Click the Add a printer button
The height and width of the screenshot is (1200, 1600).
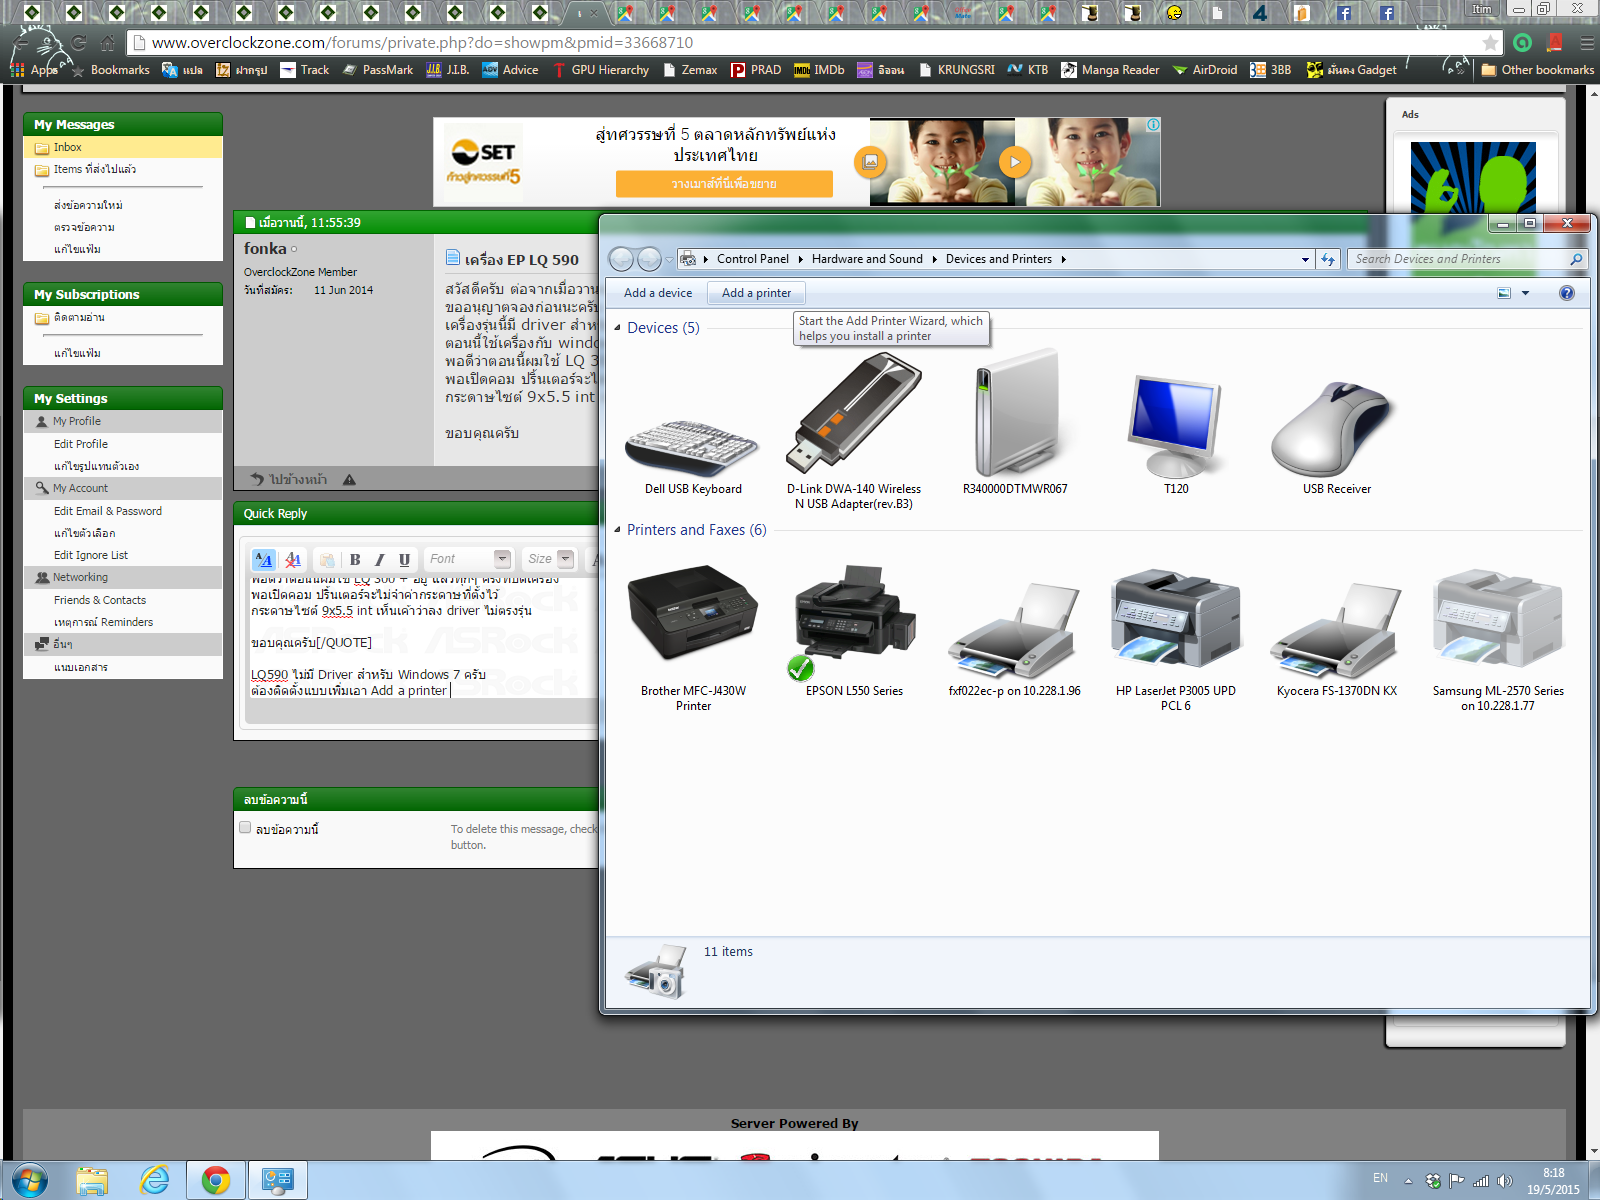coord(756,293)
